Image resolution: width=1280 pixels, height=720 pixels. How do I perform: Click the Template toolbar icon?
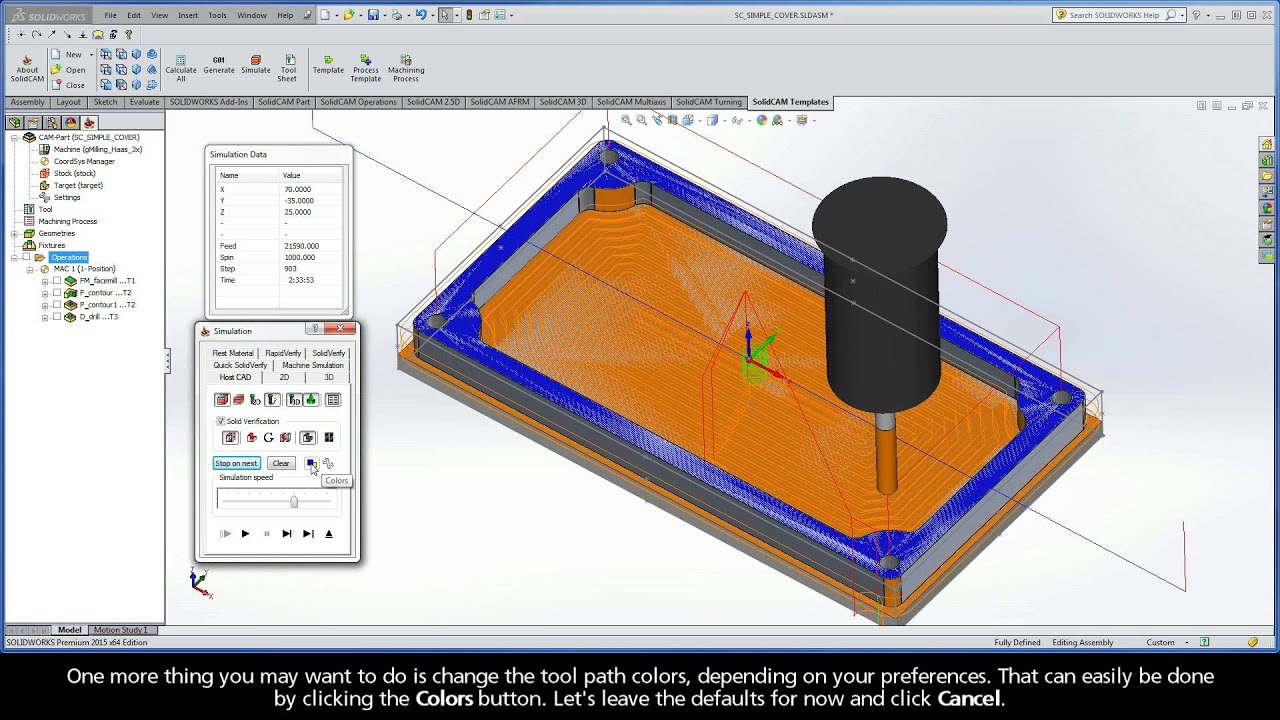coord(328,65)
